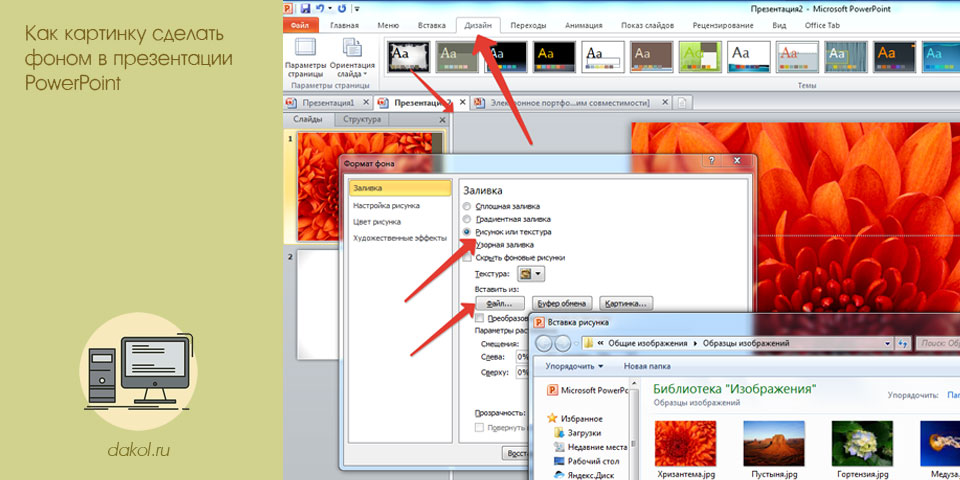Image resolution: width=960 pixels, height=480 pixels.
Task: Select the Настройка рисунка category
Action: [x=386, y=205]
